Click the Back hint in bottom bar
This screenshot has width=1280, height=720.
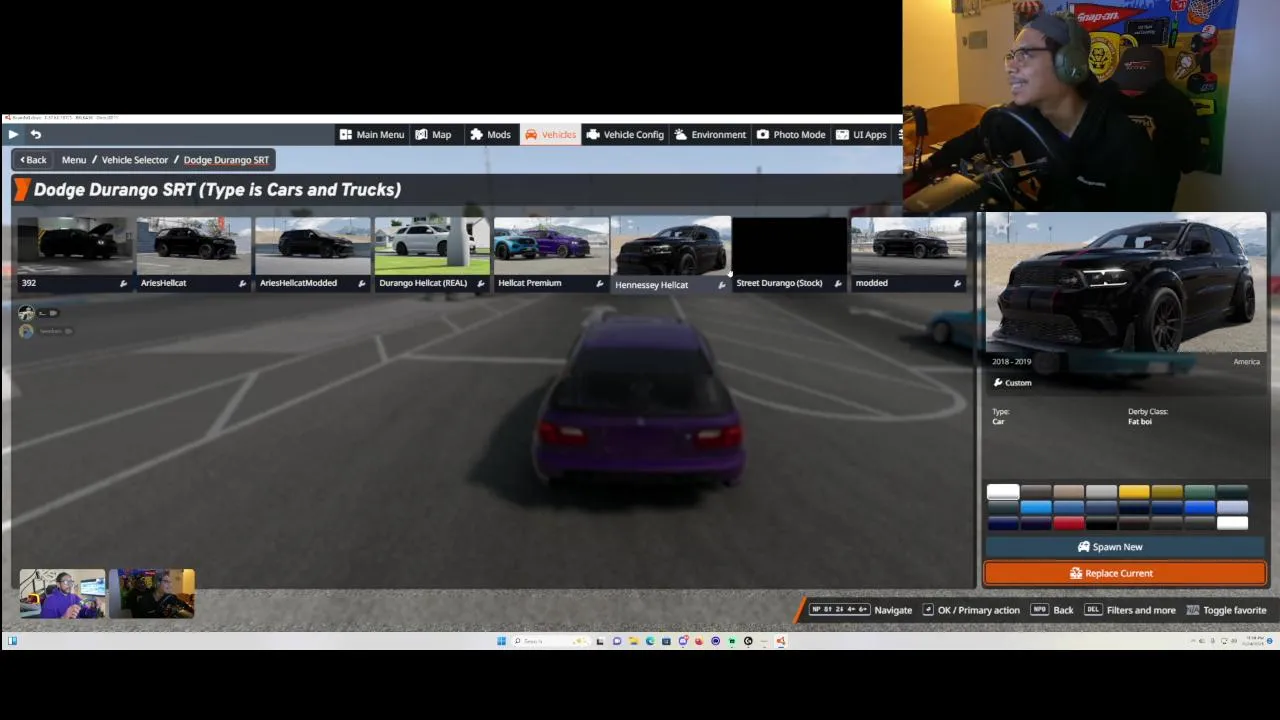click(x=1051, y=610)
